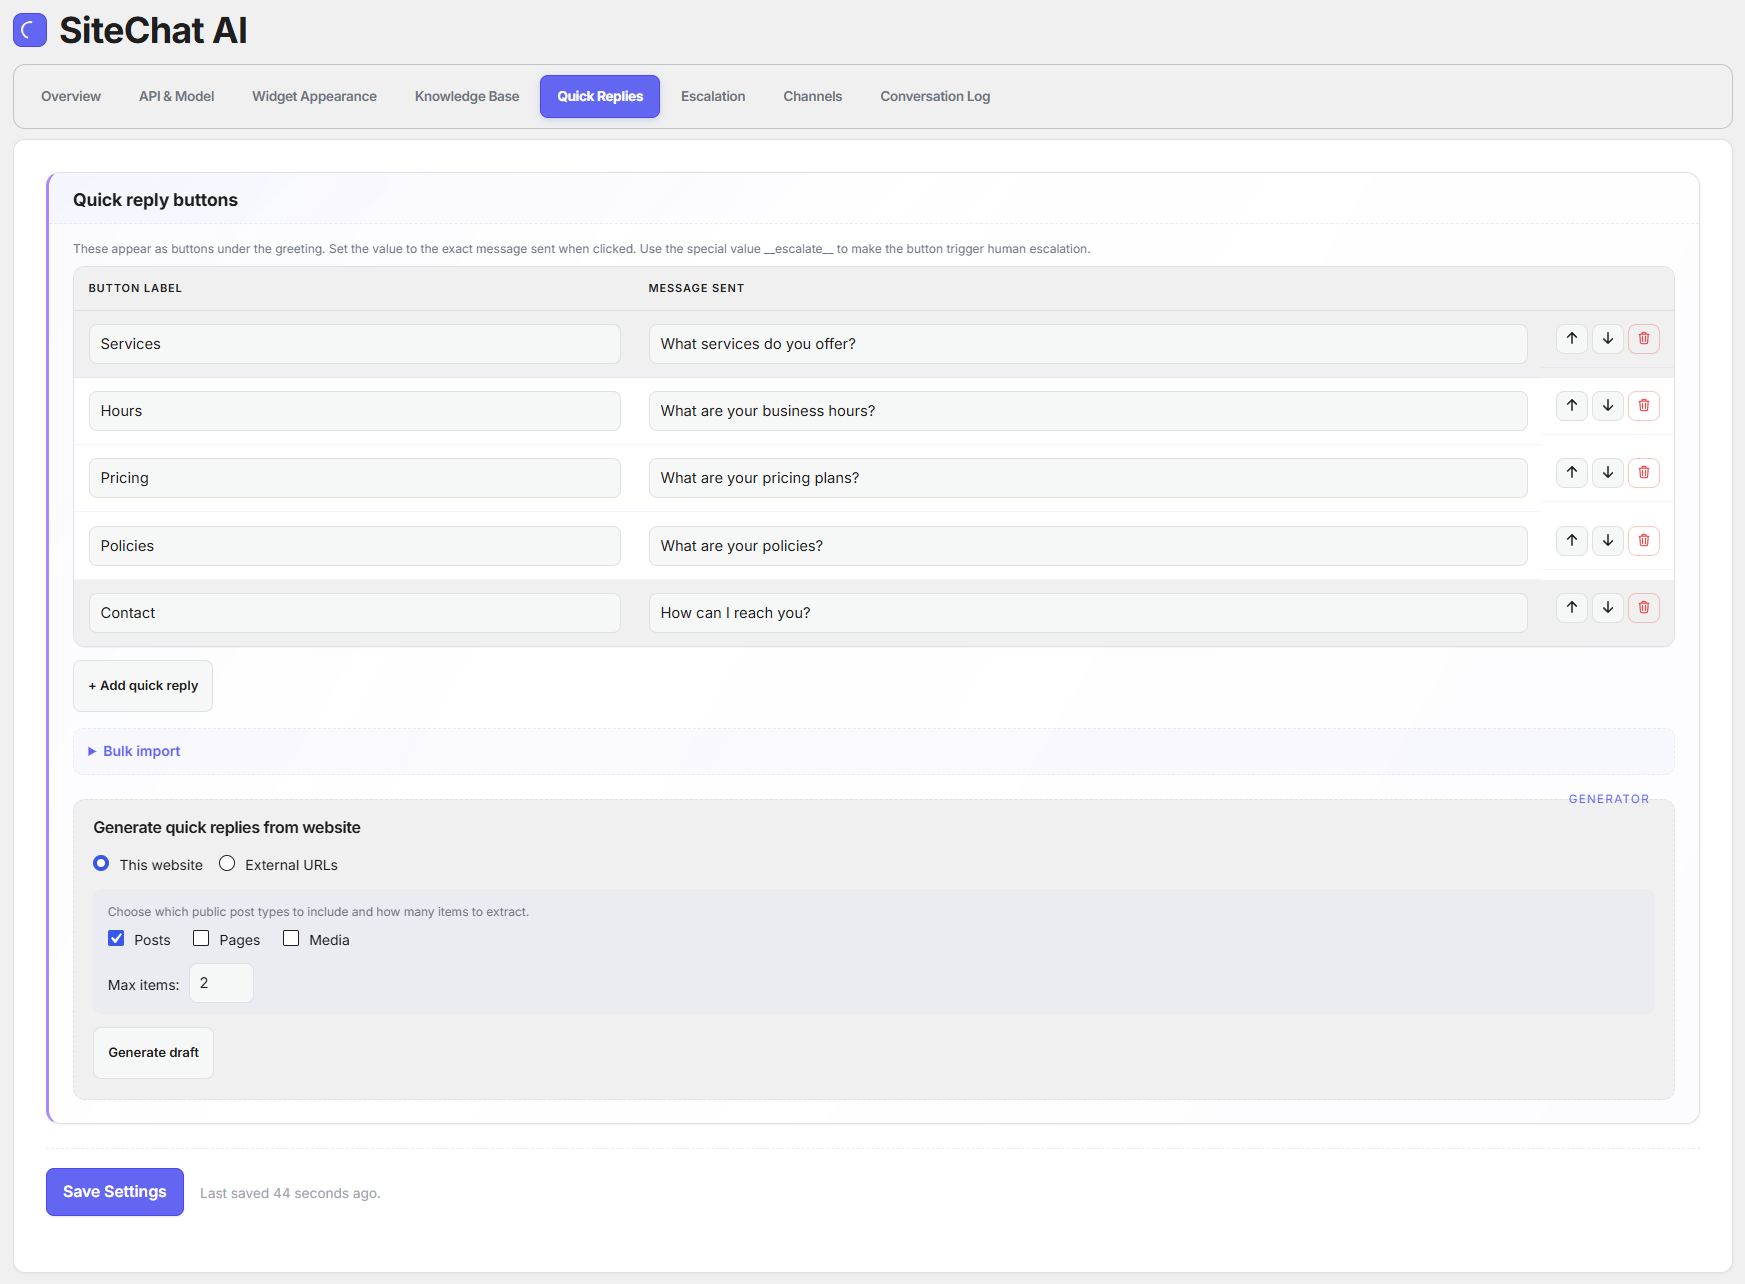Move the Services row up
The height and width of the screenshot is (1284, 1745).
point(1572,339)
